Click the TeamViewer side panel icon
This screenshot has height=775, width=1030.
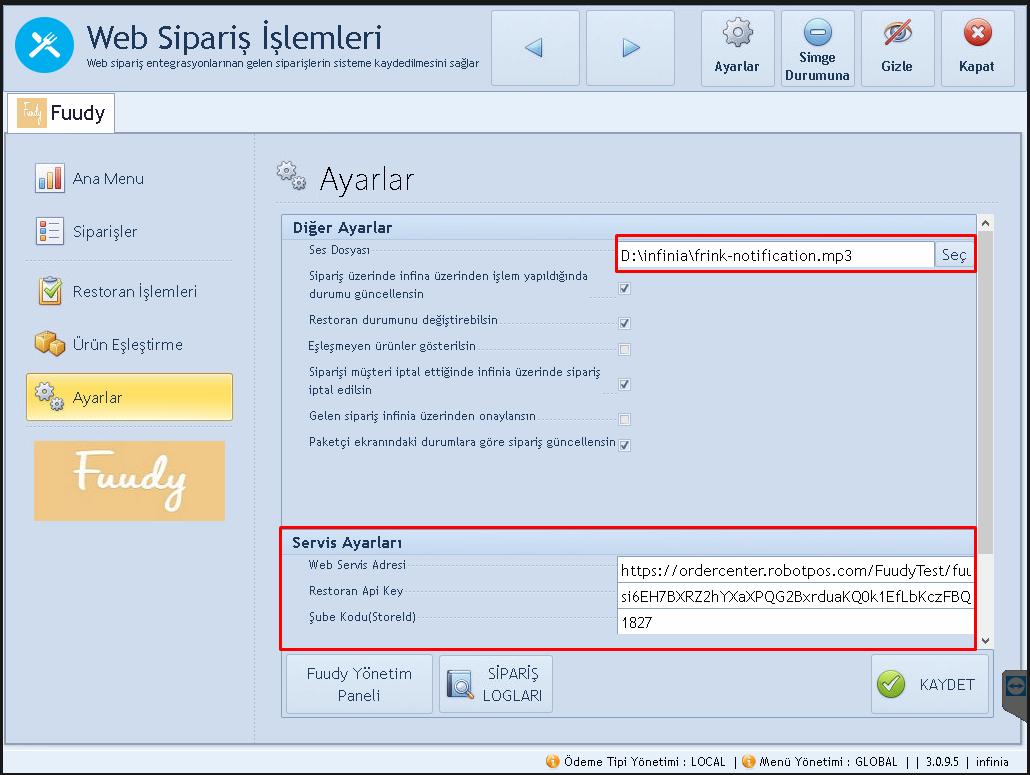[1016, 687]
